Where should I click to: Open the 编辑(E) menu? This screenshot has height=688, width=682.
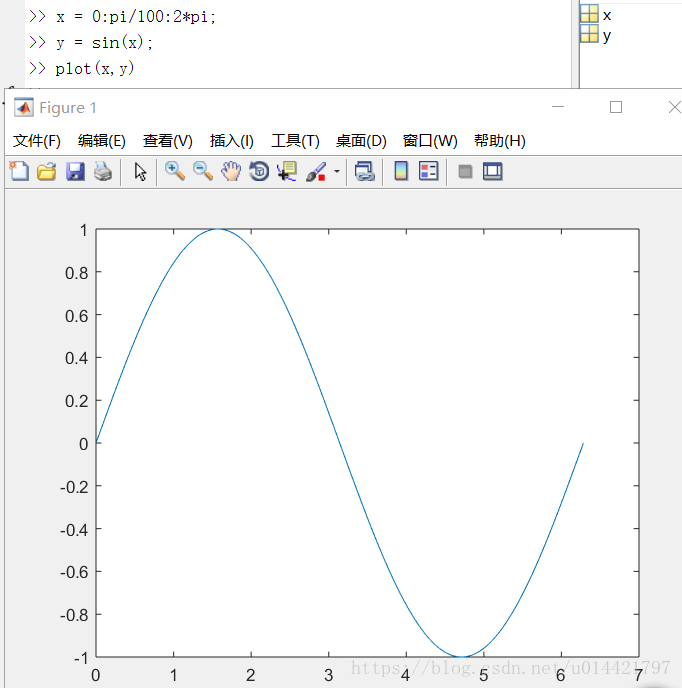coord(101,141)
